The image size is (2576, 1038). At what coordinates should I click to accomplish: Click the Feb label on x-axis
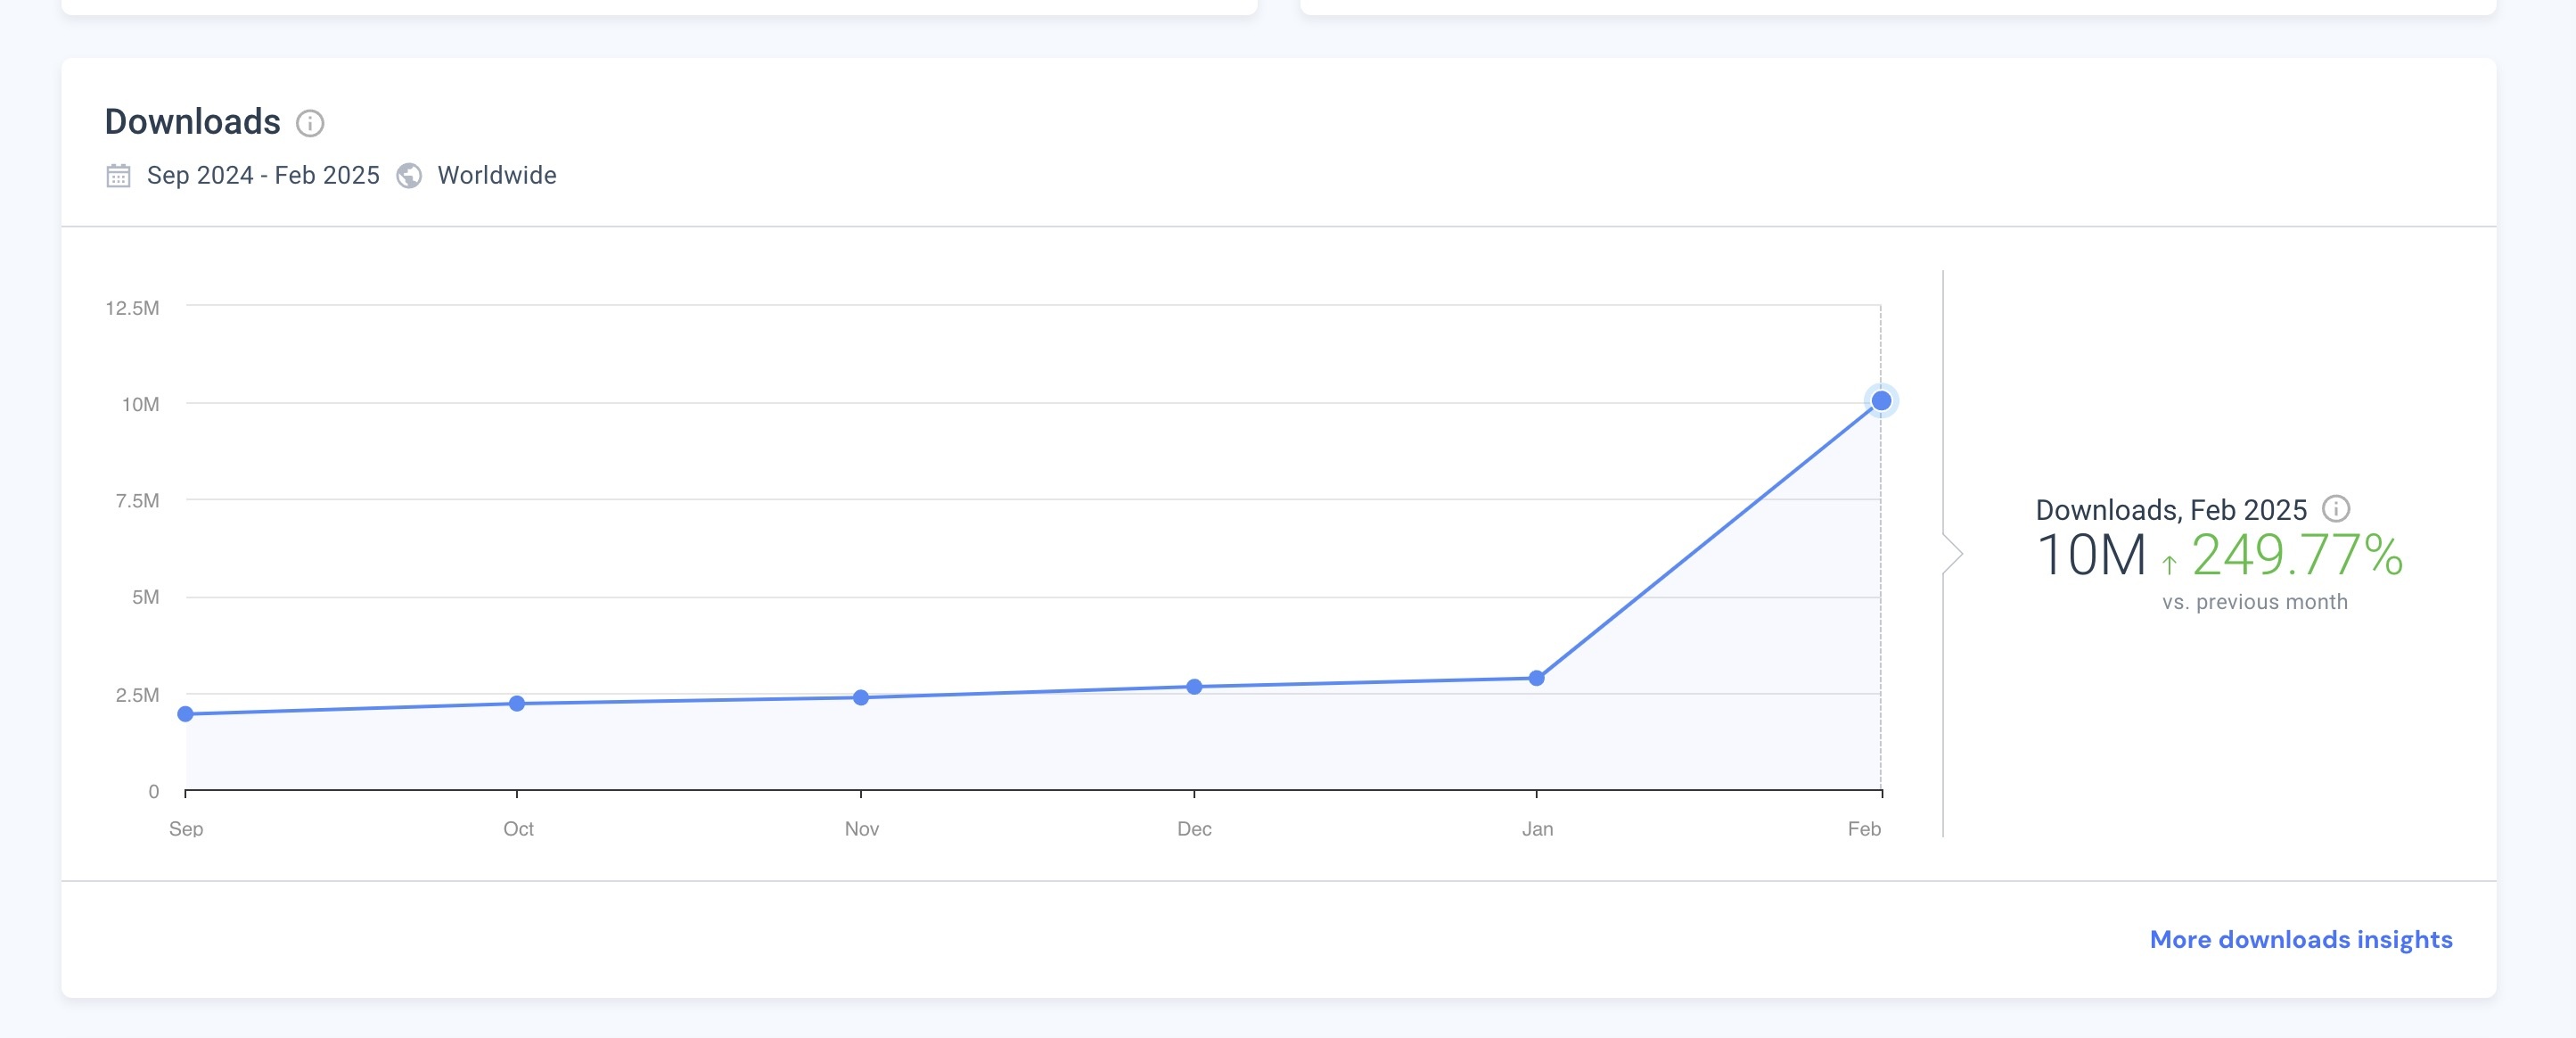1864,829
